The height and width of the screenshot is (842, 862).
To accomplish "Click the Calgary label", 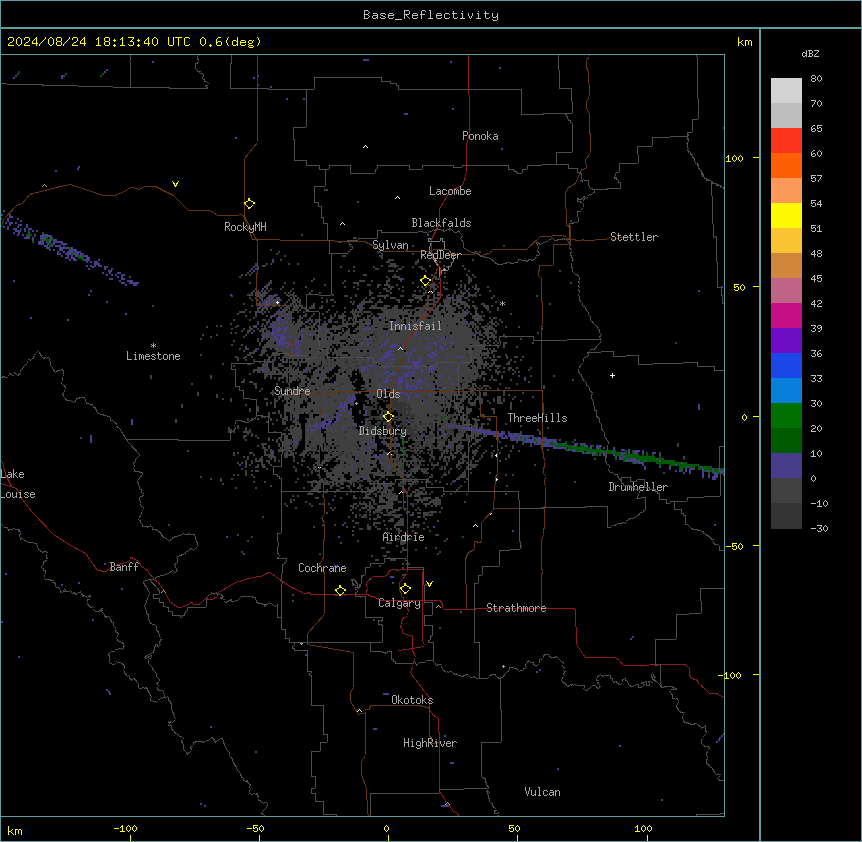I will tap(399, 603).
